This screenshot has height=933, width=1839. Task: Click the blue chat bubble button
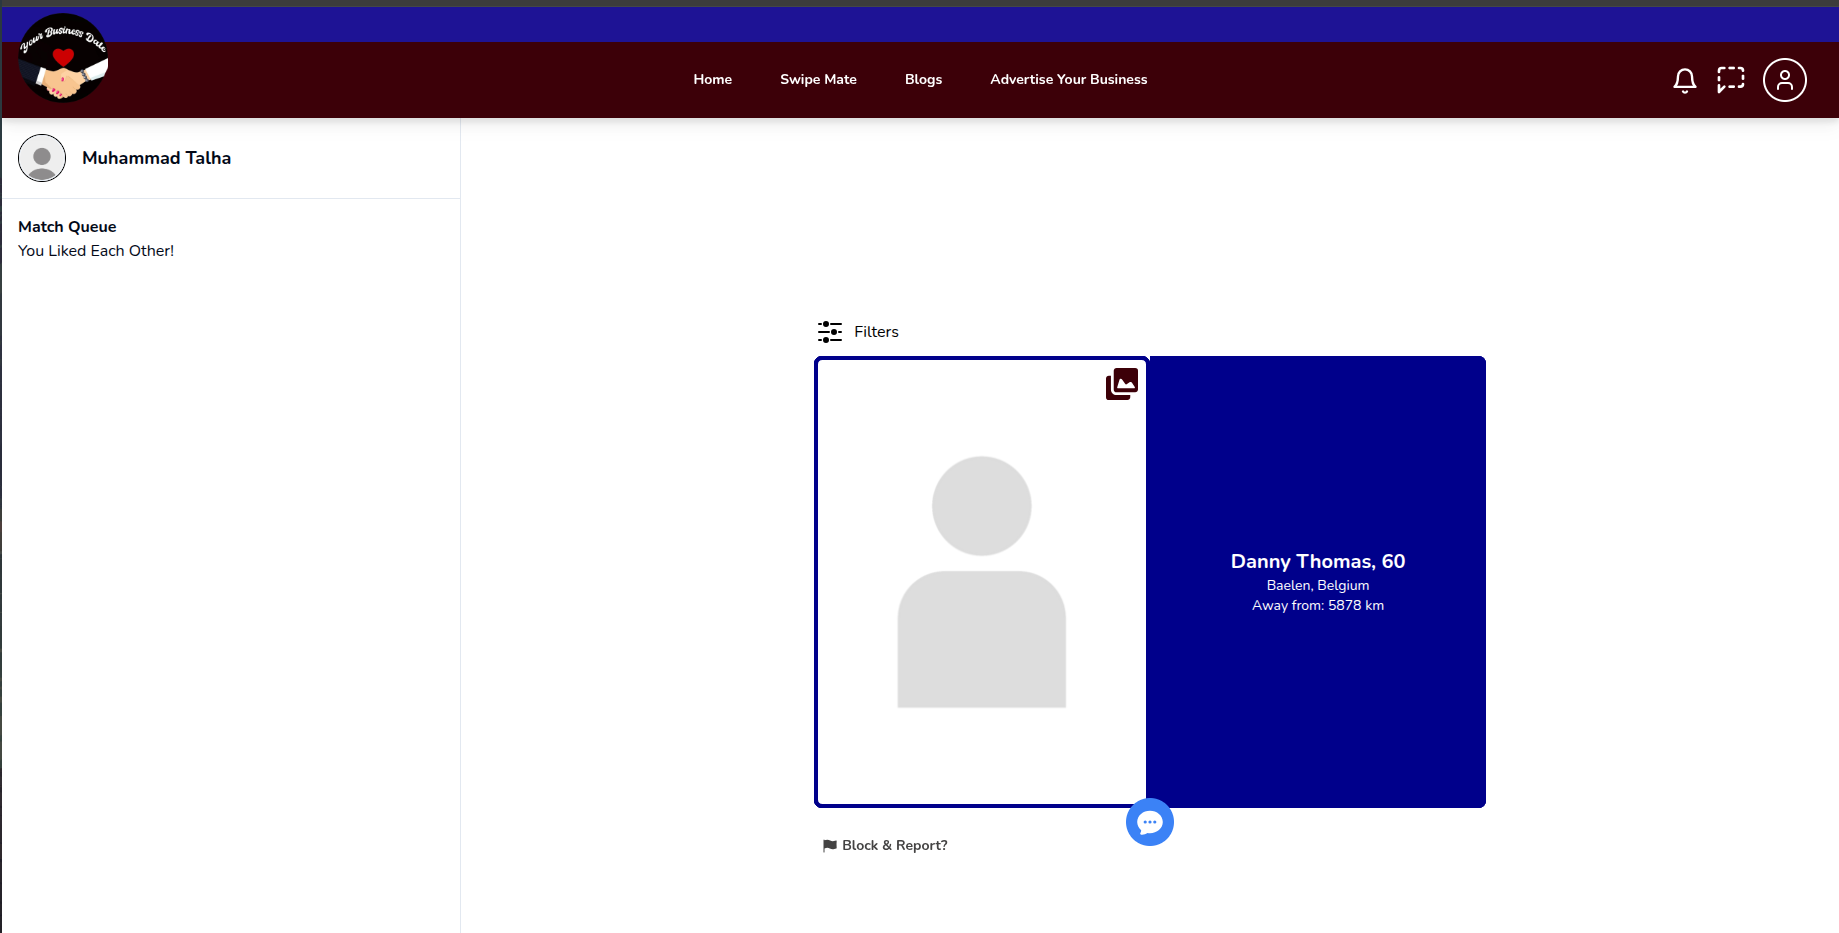[x=1149, y=822]
